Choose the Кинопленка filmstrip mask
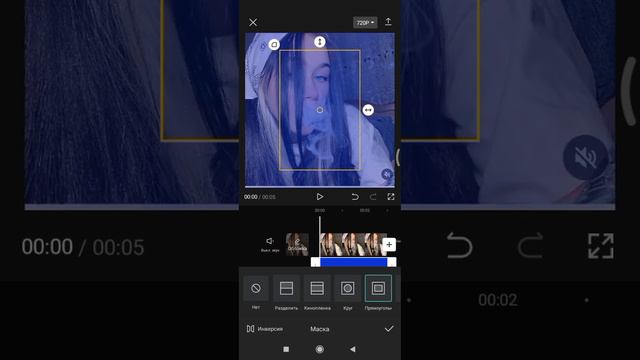 (x=317, y=293)
